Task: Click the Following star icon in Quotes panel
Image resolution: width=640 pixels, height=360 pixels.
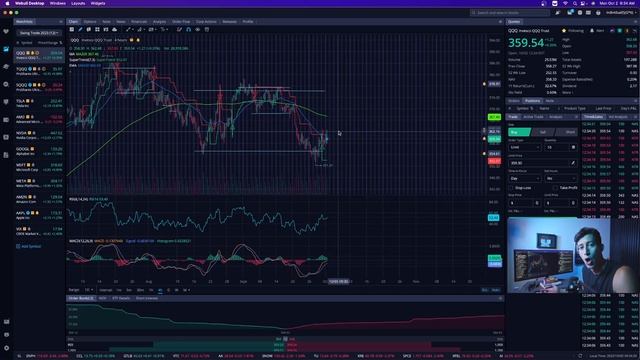Action: (x=564, y=31)
